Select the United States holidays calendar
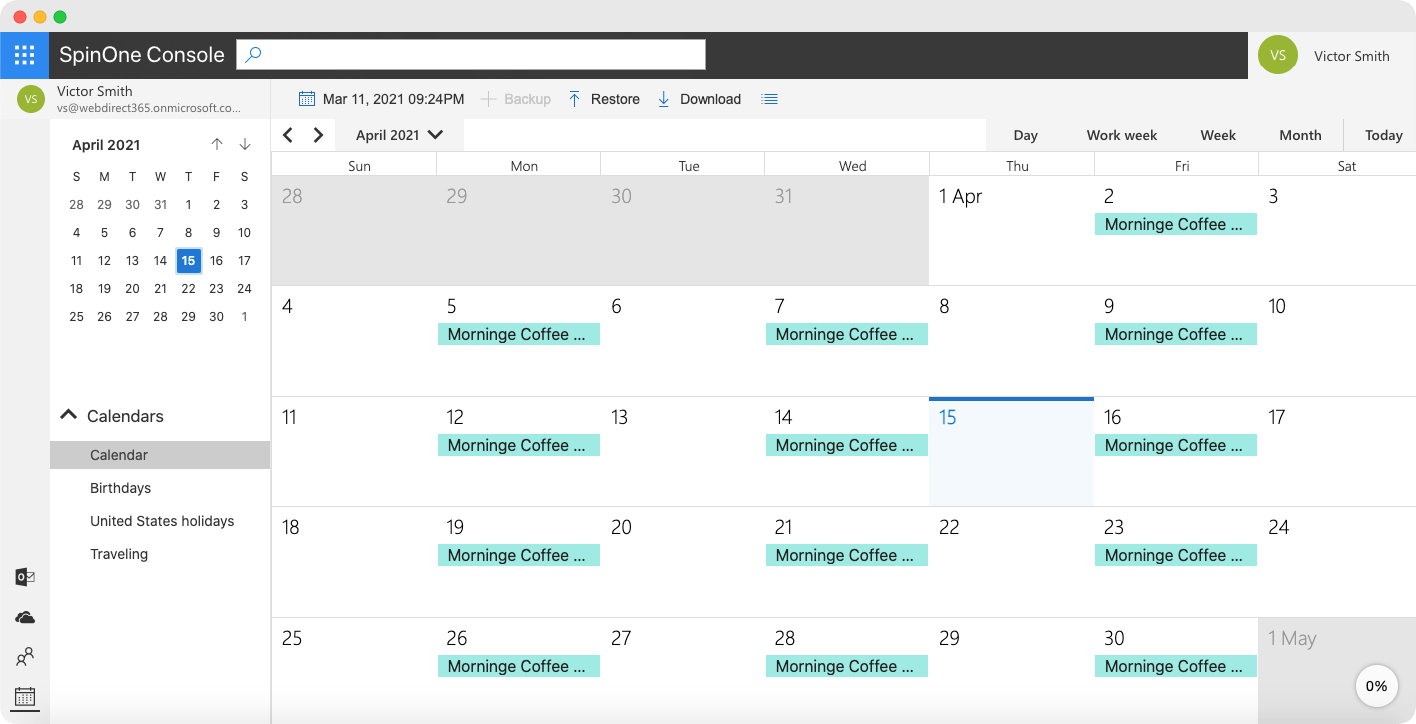 [x=160, y=521]
